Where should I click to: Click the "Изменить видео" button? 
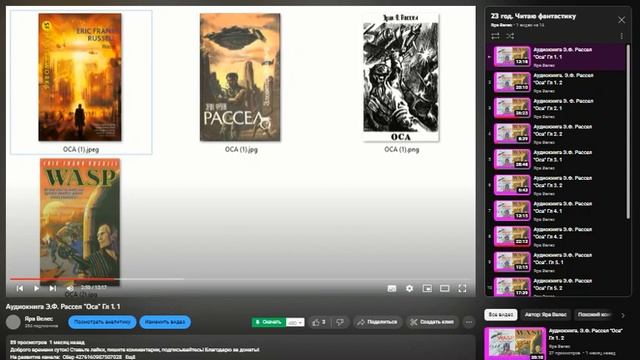click(x=165, y=322)
